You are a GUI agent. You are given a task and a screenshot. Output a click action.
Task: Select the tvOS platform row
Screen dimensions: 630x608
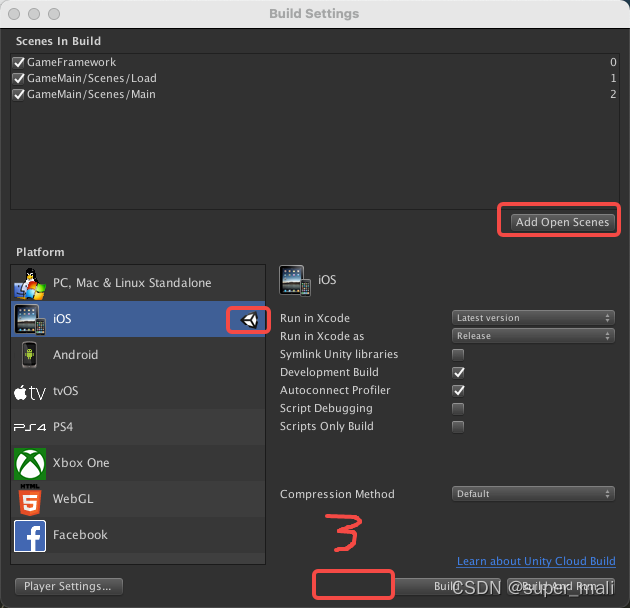tap(138, 391)
